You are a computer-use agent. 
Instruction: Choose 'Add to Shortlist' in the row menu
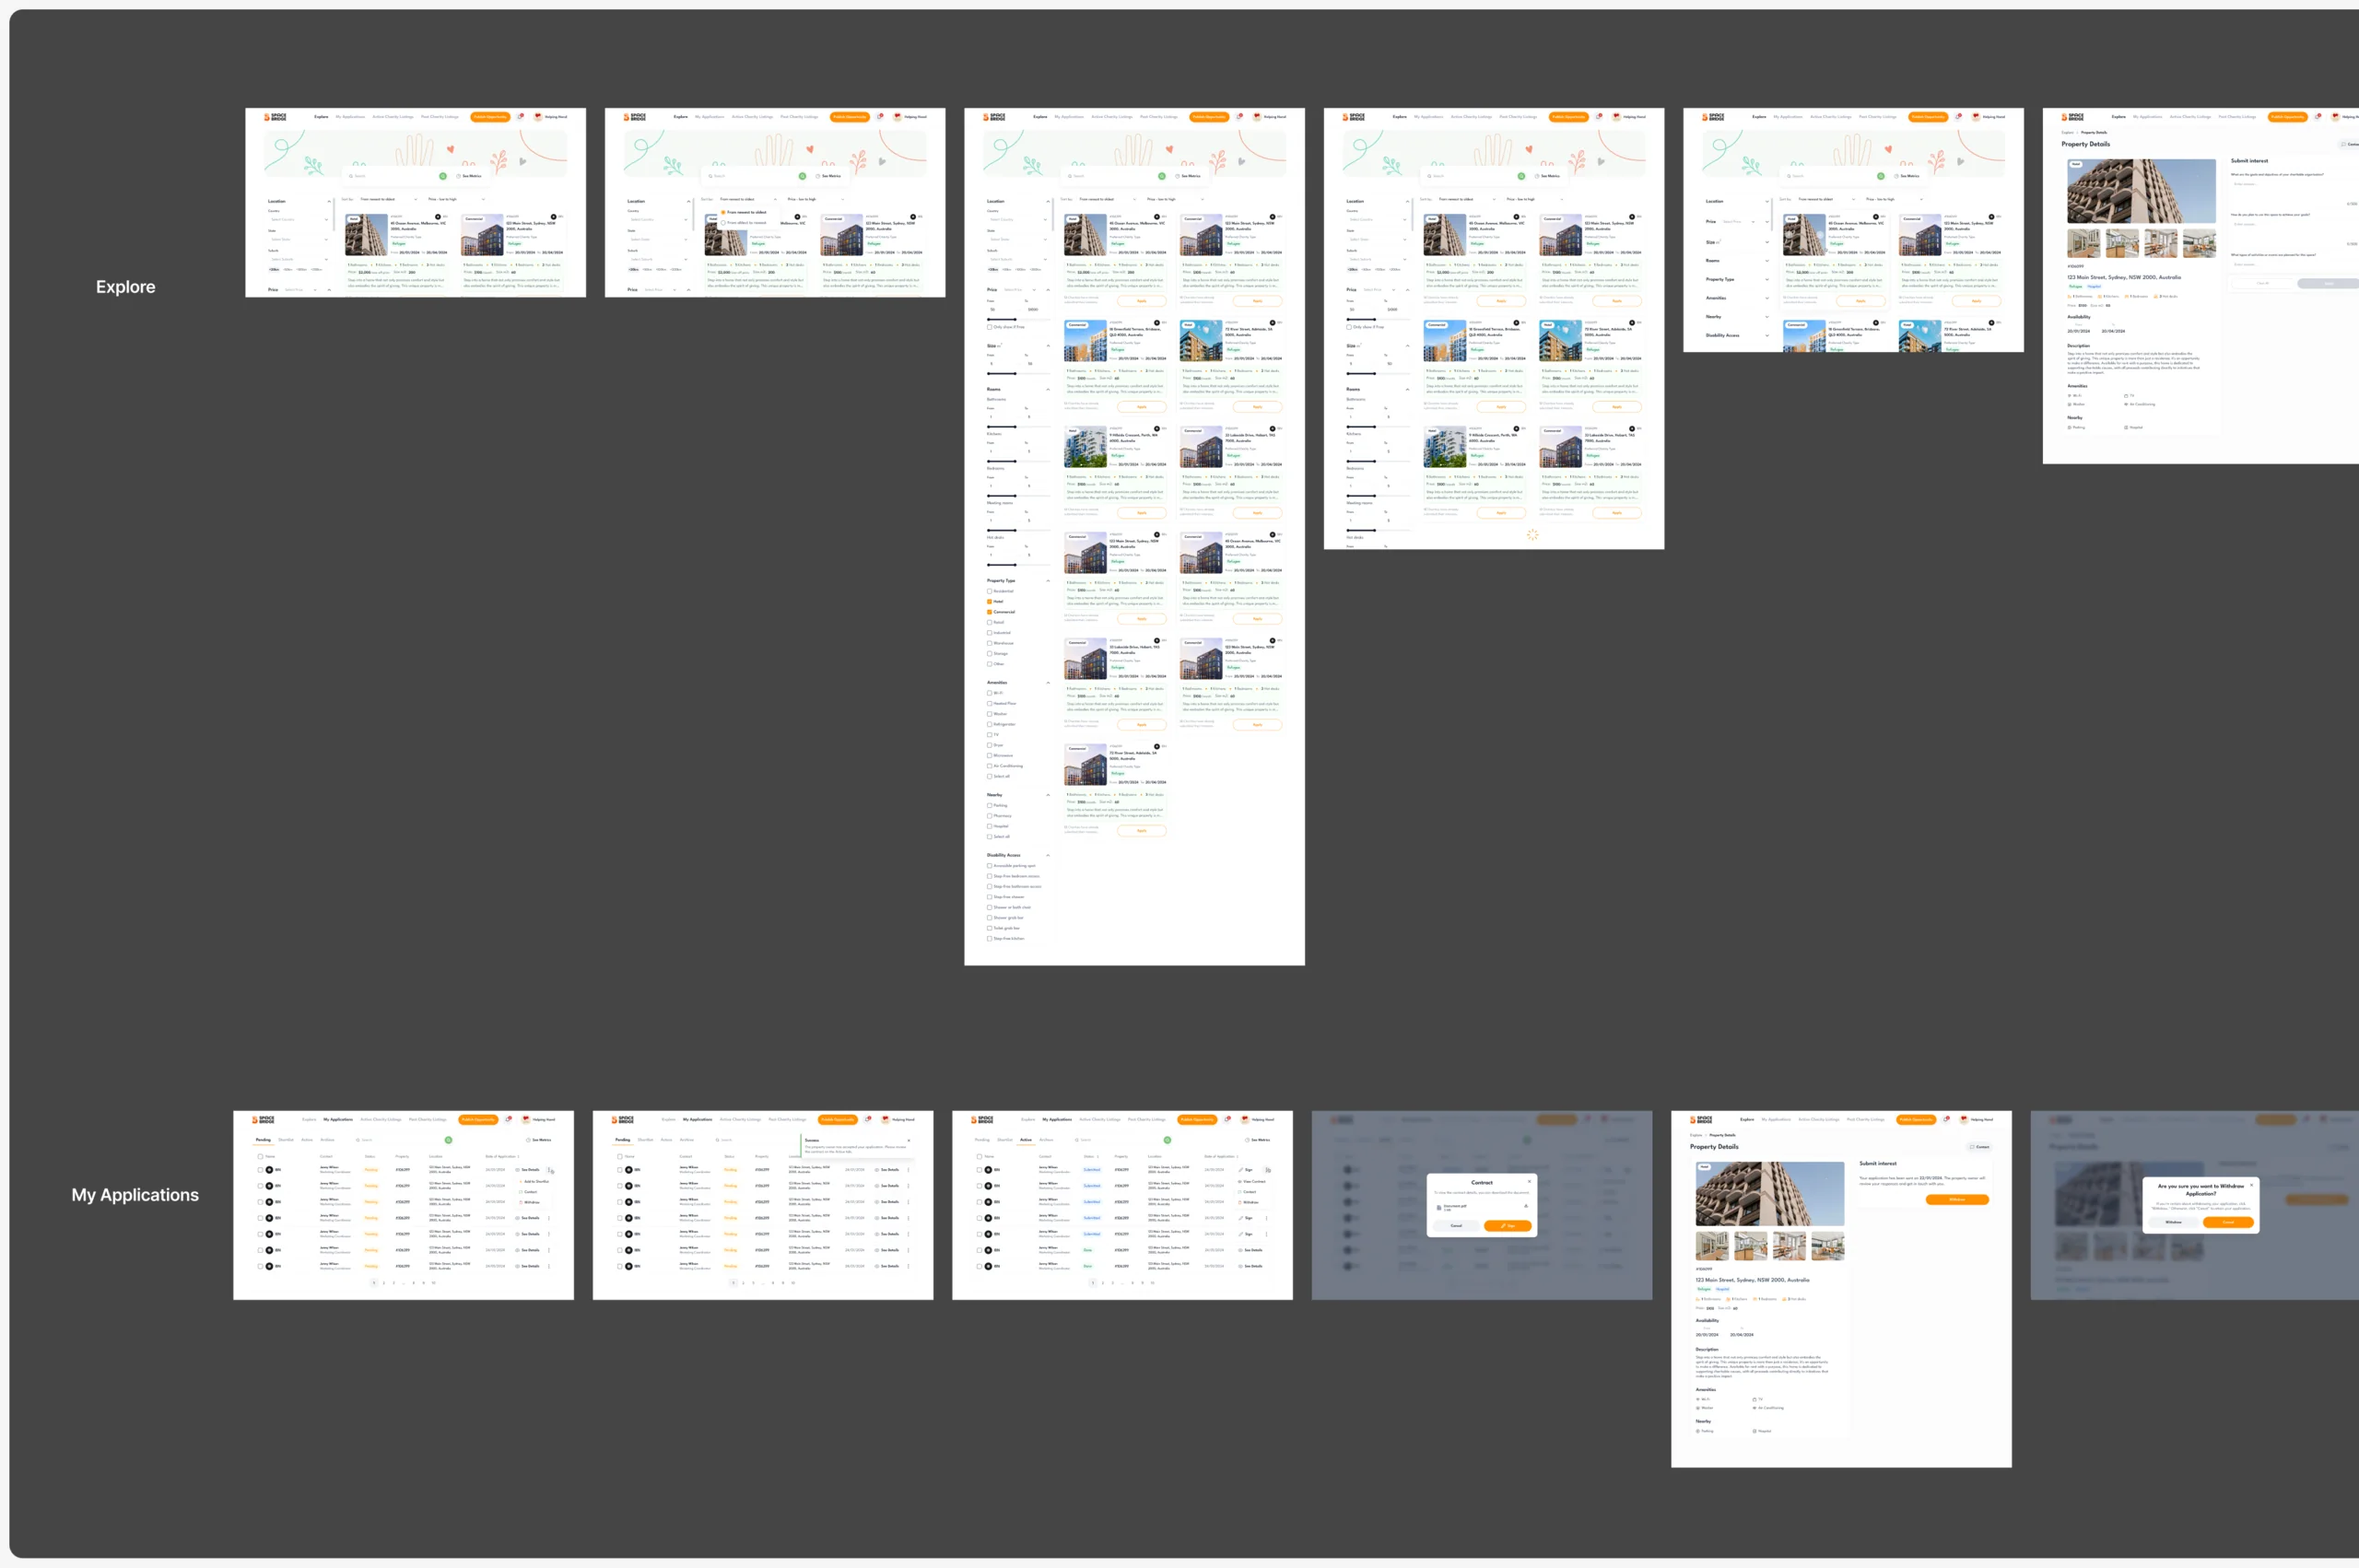click(x=535, y=1182)
